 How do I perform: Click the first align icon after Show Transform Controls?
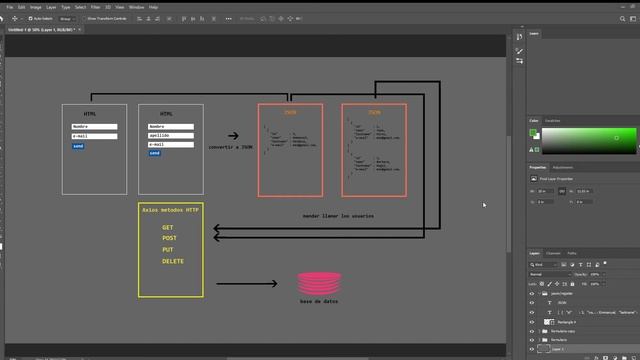click(x=140, y=19)
